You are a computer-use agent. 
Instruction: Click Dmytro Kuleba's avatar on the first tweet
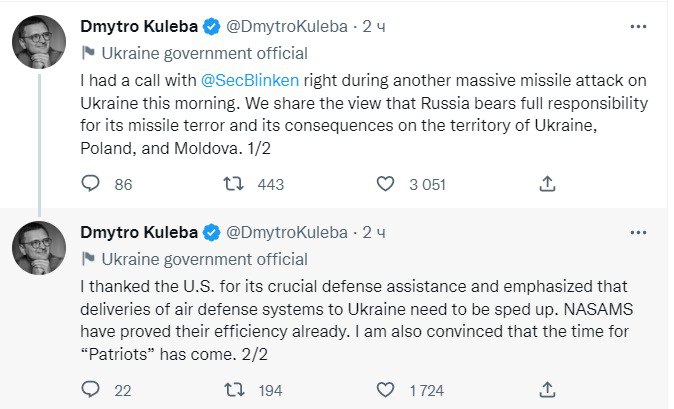pos(40,46)
